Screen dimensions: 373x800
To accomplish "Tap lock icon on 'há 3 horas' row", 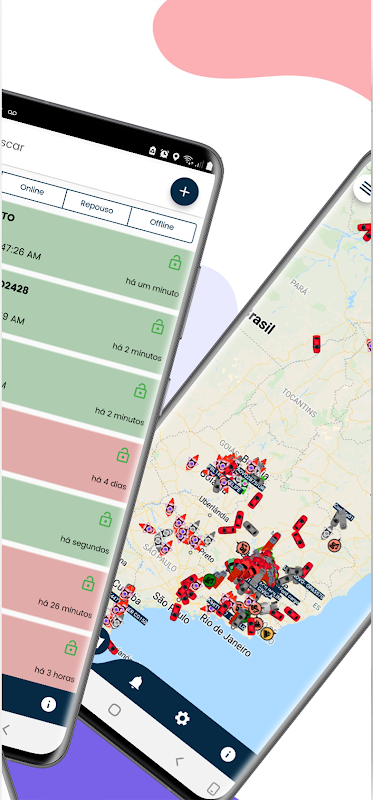I will click(71, 647).
